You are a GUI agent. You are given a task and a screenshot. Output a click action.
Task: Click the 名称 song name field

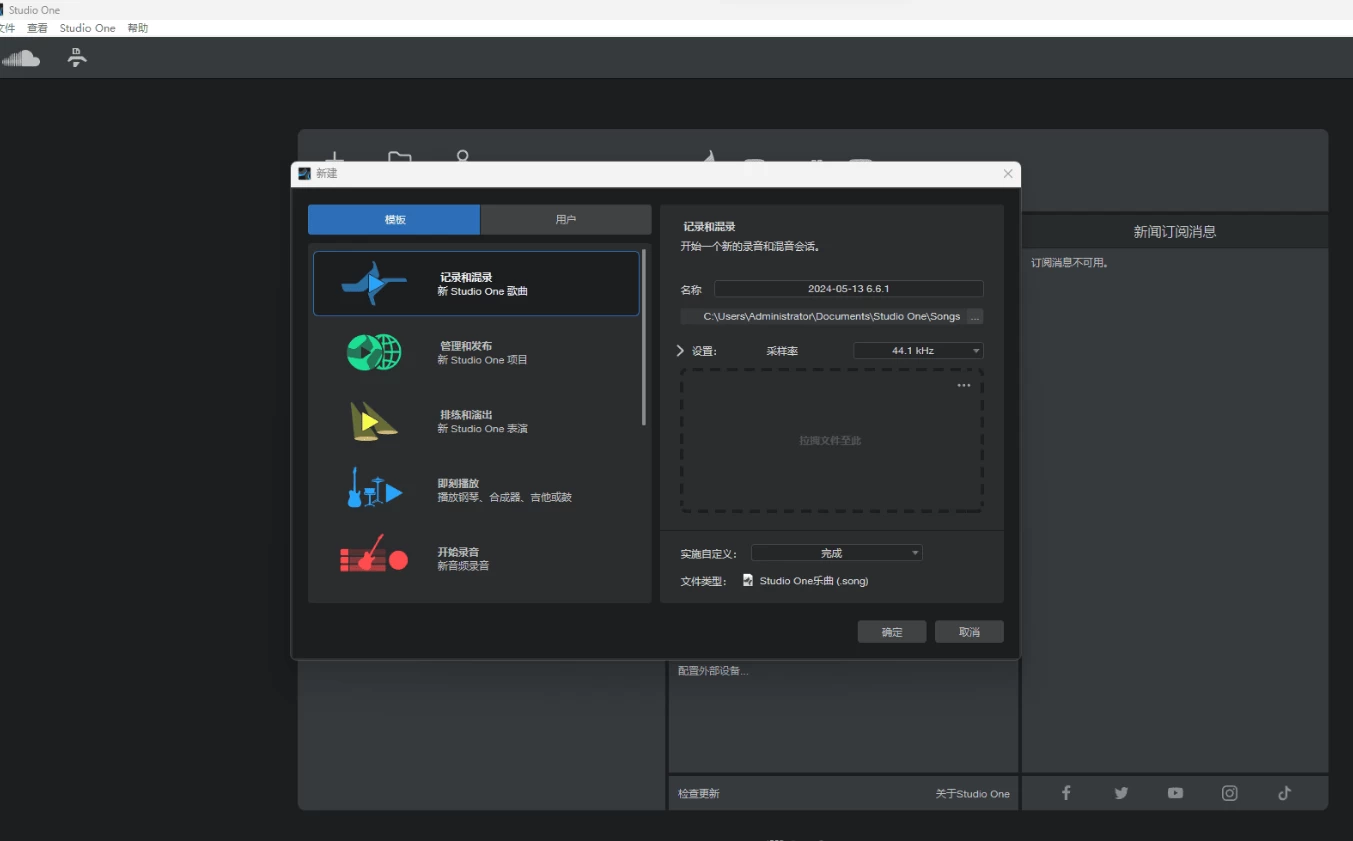click(848, 289)
